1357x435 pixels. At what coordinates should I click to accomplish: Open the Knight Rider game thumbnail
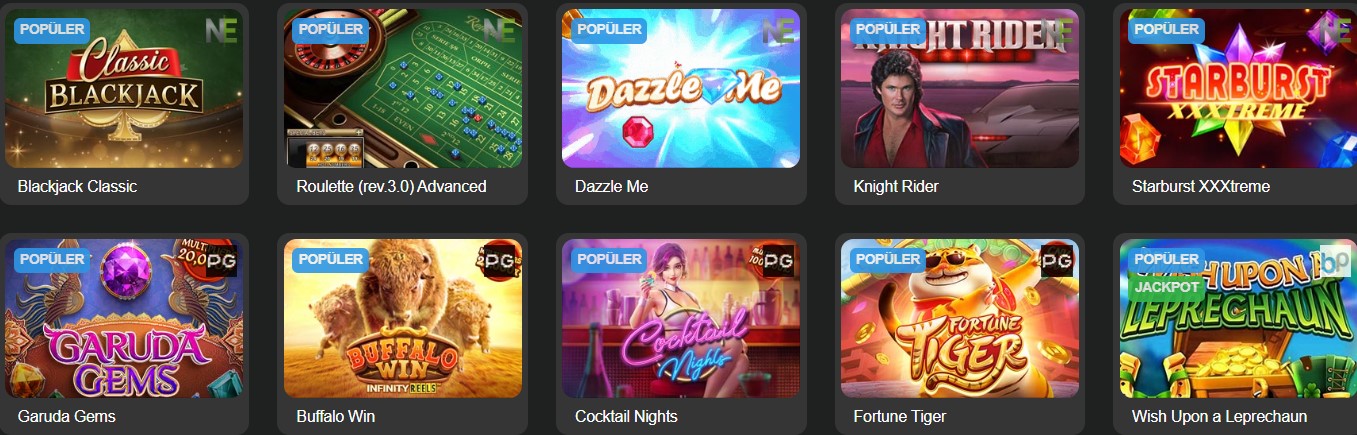pos(960,89)
